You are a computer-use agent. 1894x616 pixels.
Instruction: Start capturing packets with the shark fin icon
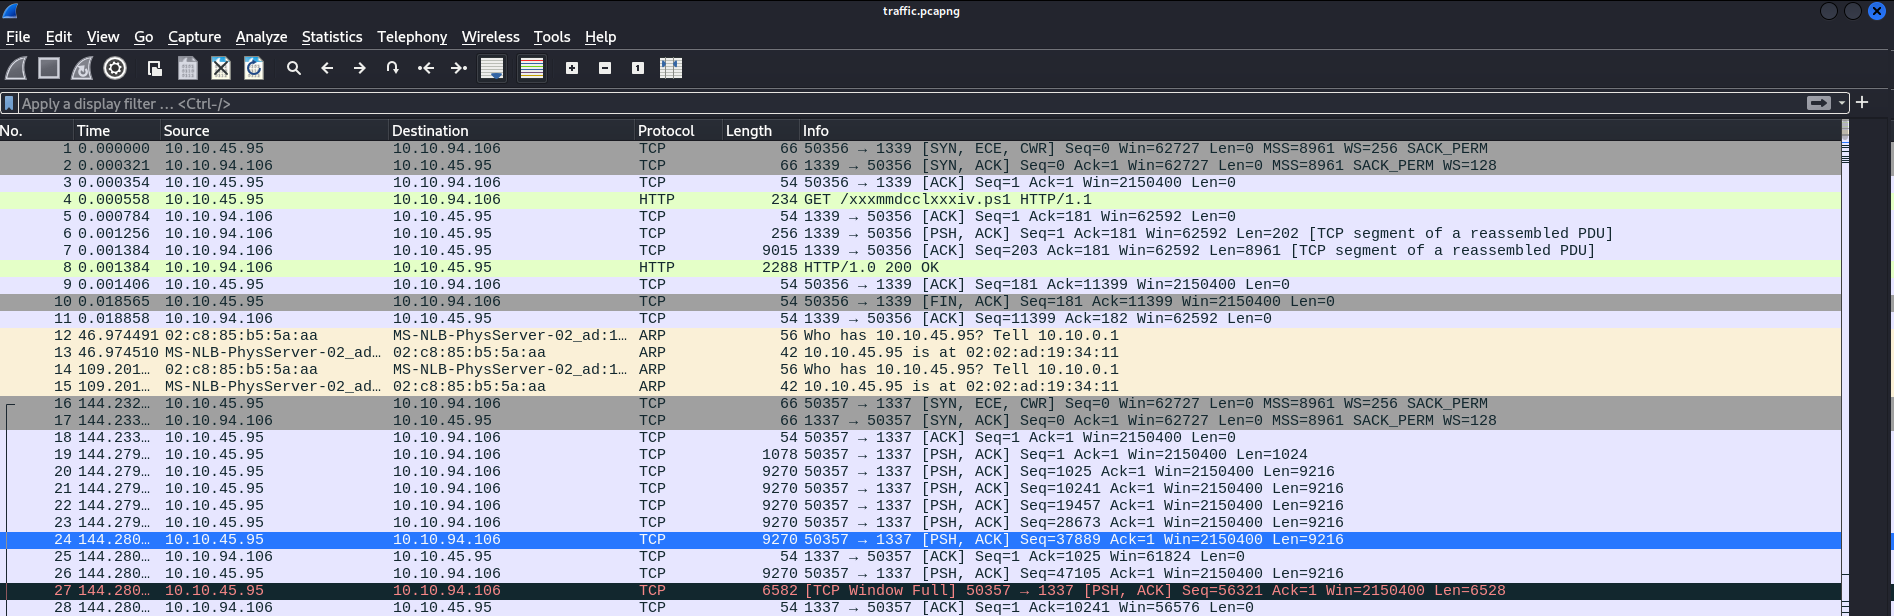[x=16, y=68]
